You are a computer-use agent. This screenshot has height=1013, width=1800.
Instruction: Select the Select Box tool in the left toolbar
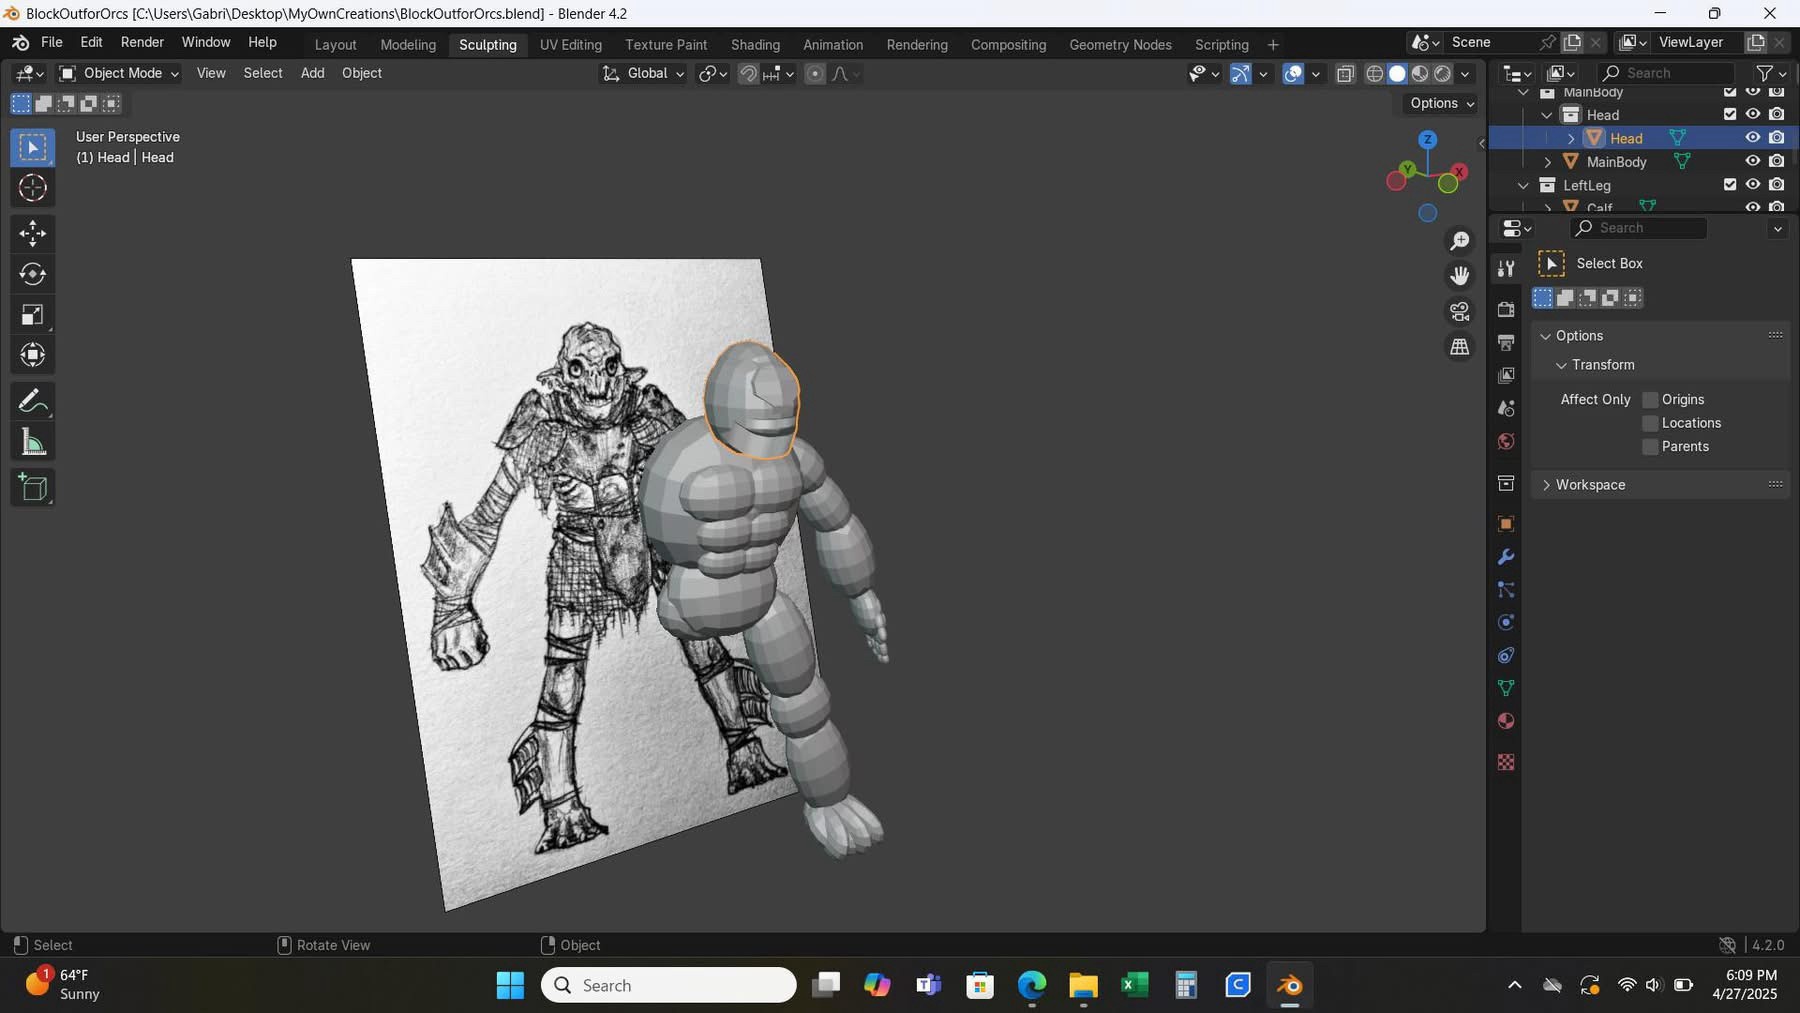coord(33,148)
